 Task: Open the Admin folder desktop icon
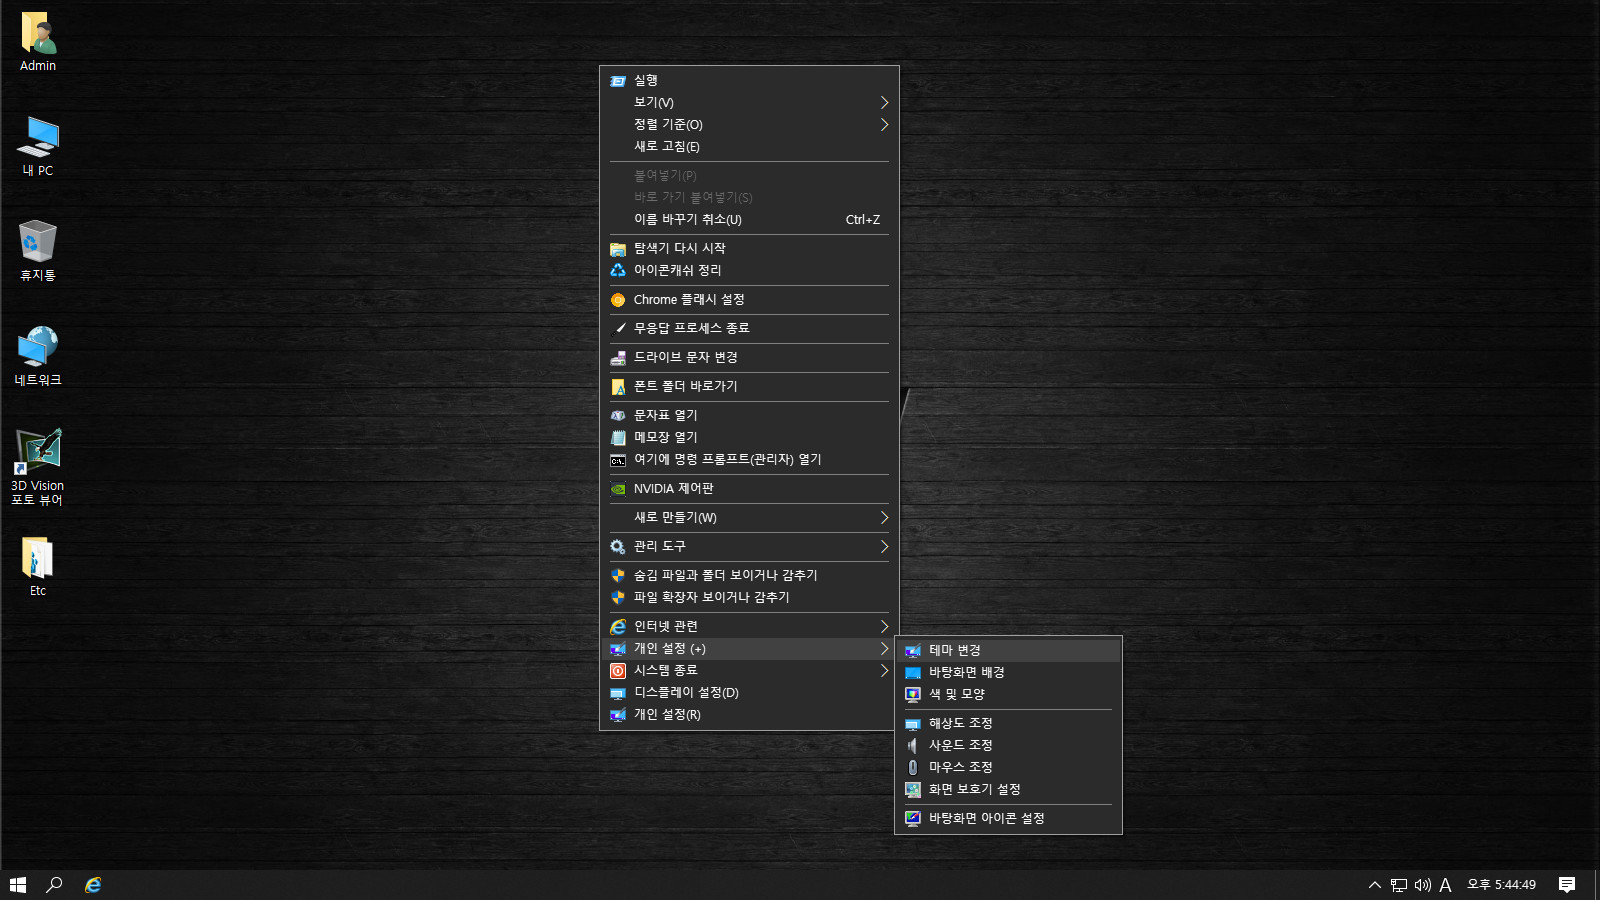(38, 42)
